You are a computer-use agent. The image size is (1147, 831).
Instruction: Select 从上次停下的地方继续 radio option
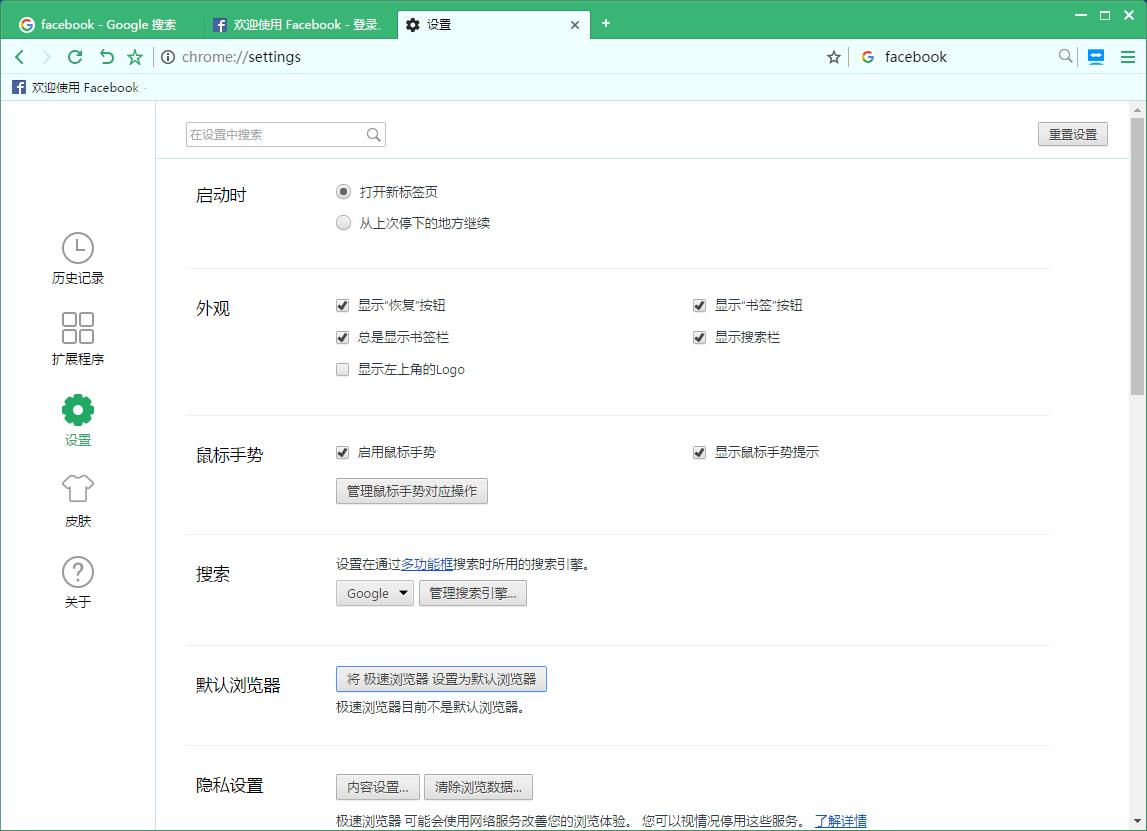pos(343,222)
